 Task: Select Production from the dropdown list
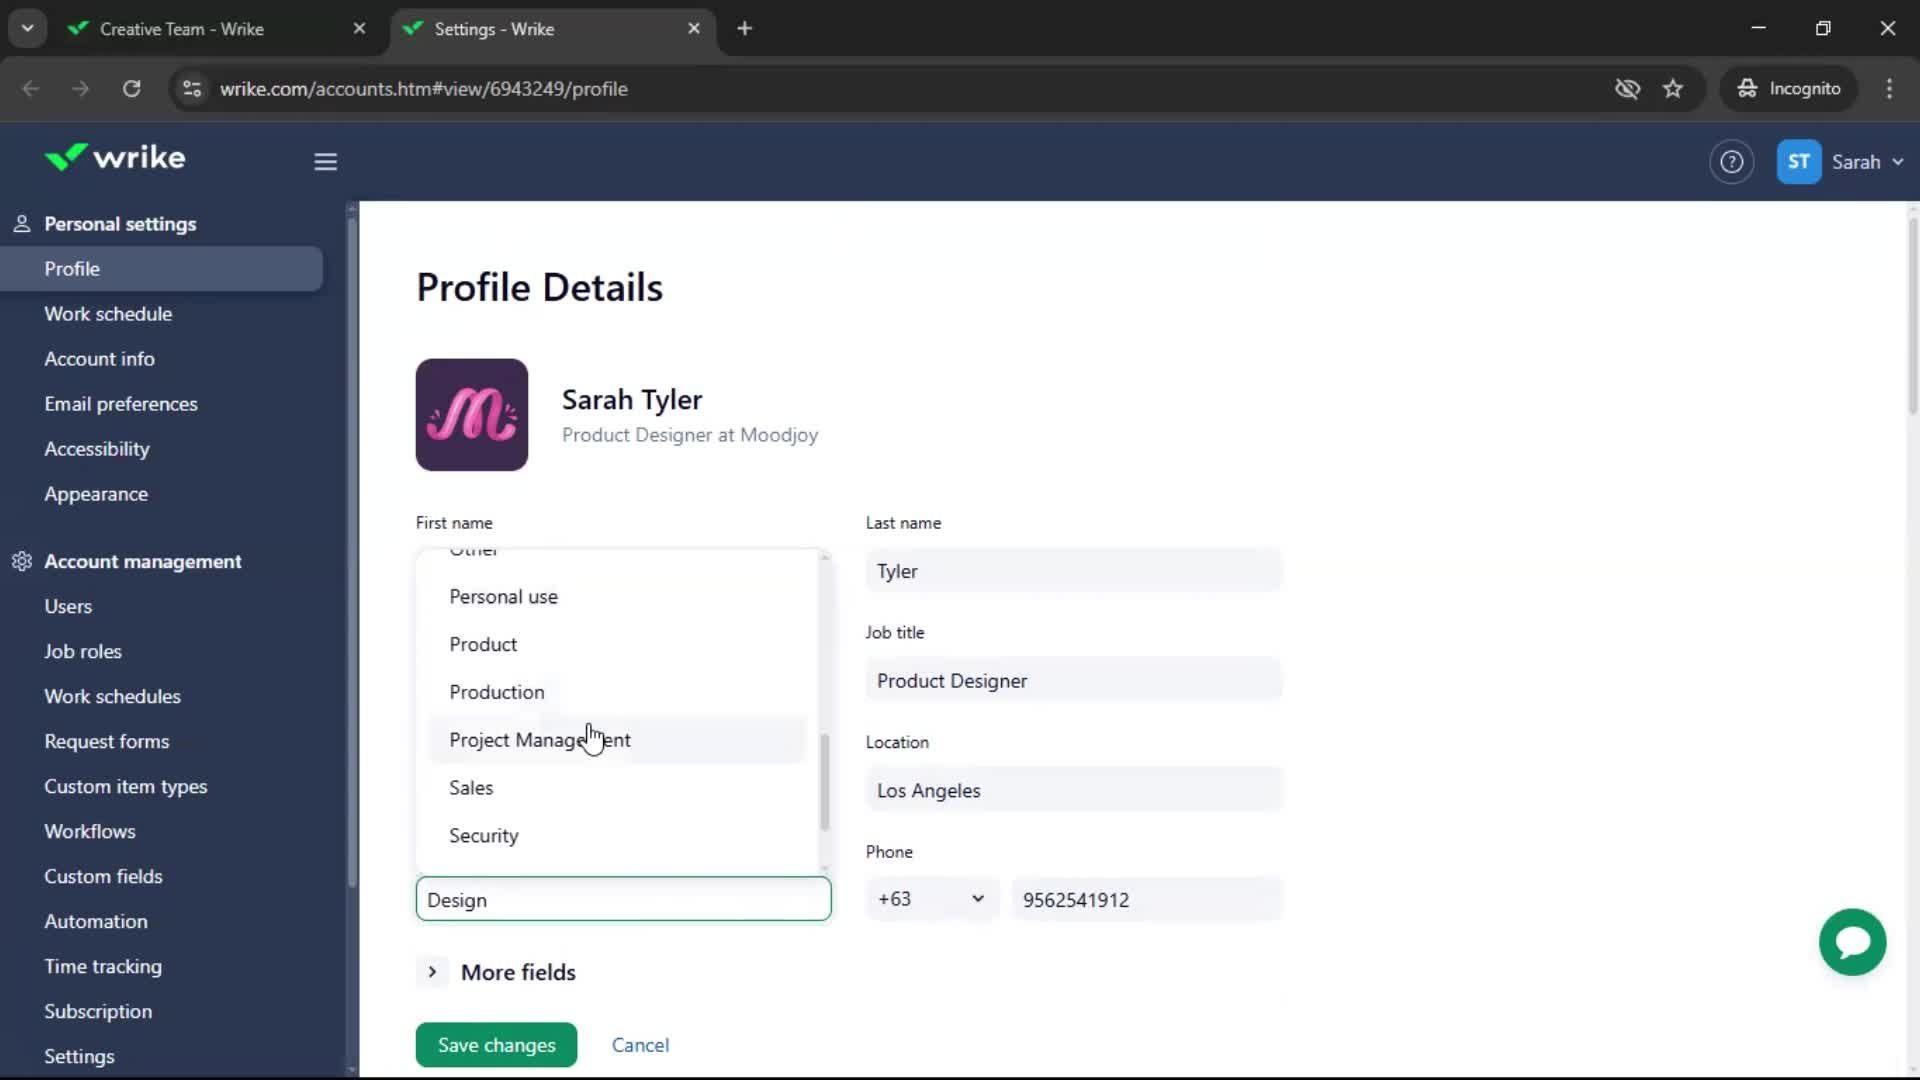617,692
